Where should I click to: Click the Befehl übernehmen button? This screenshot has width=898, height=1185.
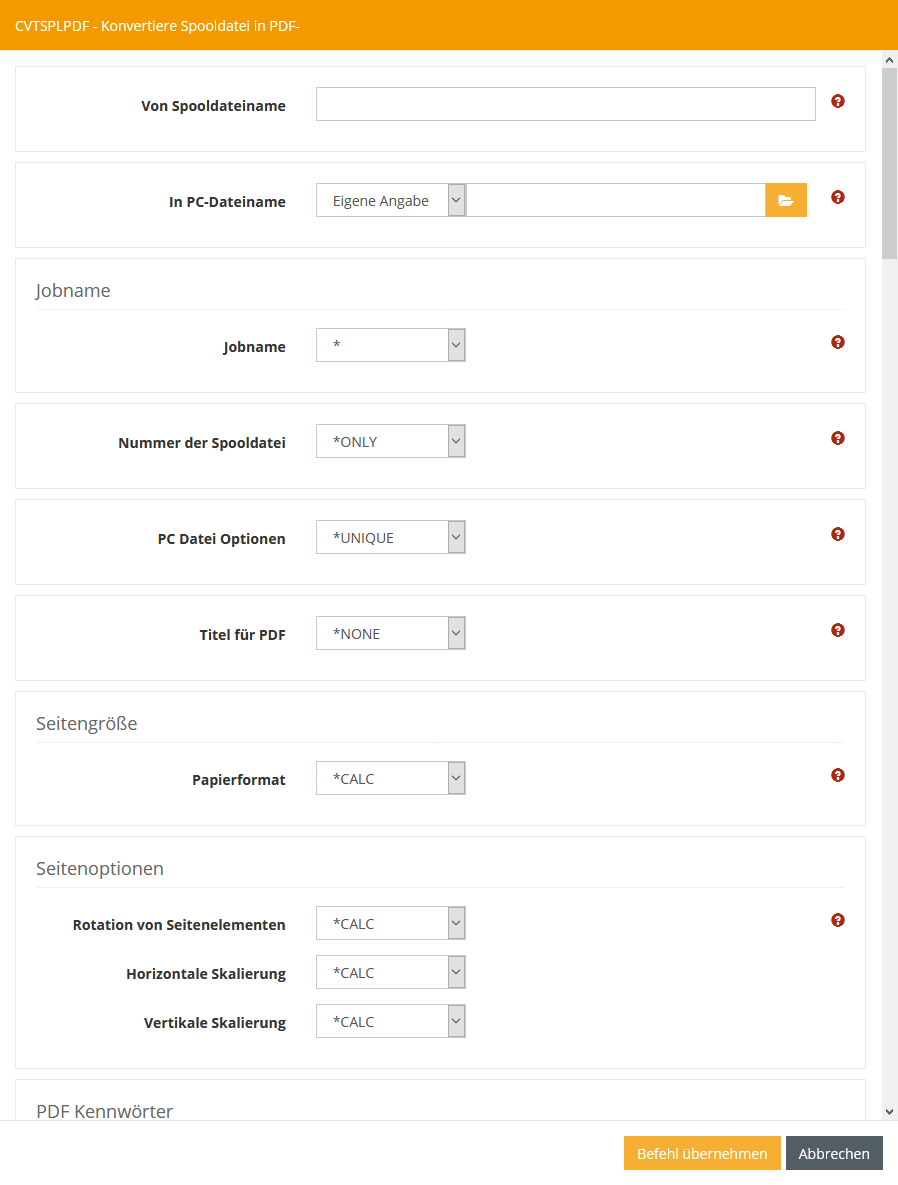tap(702, 1153)
